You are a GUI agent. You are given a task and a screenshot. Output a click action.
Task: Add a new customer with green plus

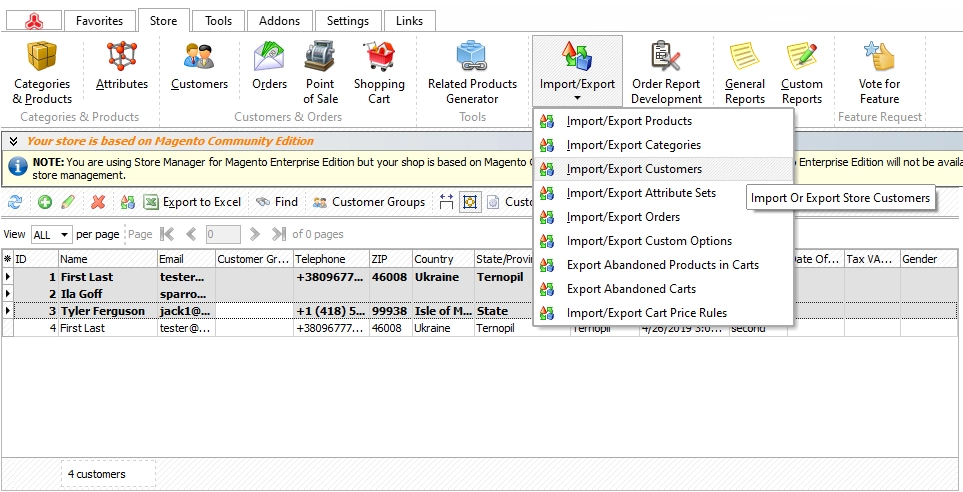tap(45, 201)
